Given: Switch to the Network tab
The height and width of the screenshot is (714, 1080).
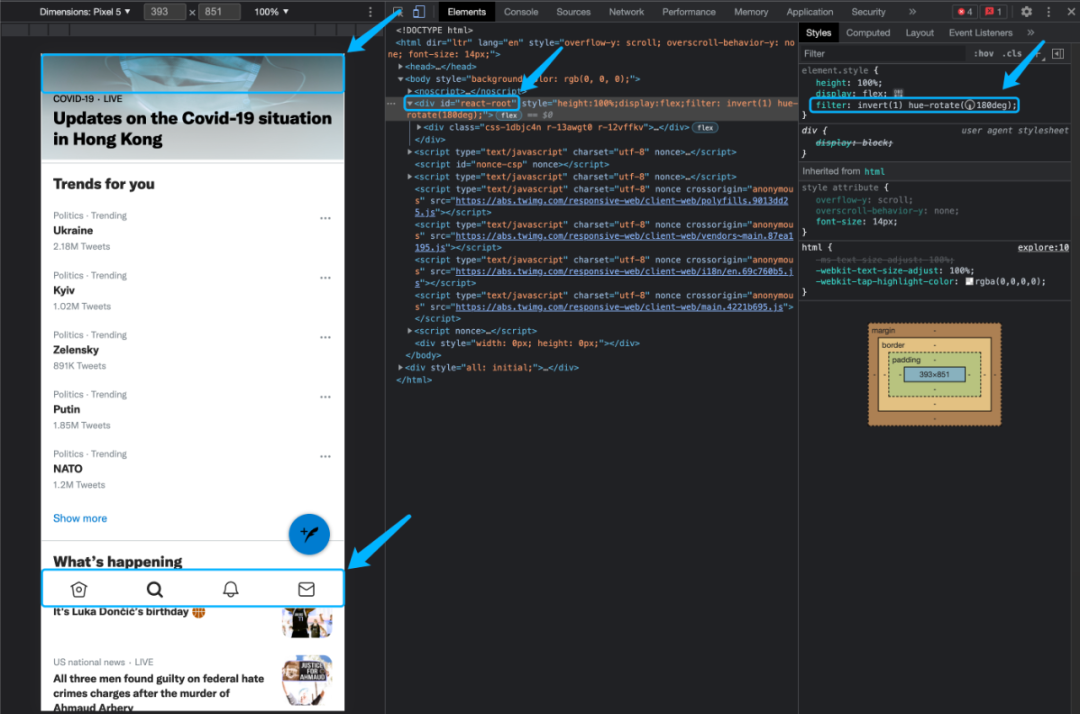Looking at the screenshot, I should (626, 12).
